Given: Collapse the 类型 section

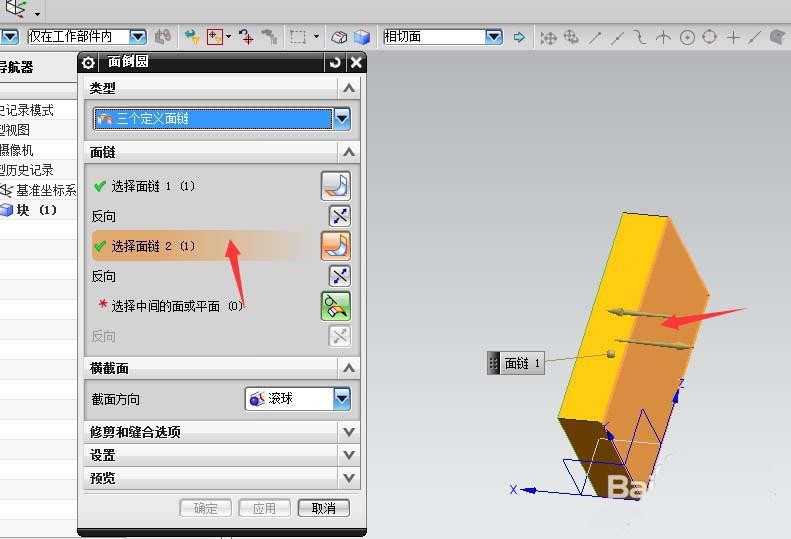Looking at the screenshot, I should 349,88.
